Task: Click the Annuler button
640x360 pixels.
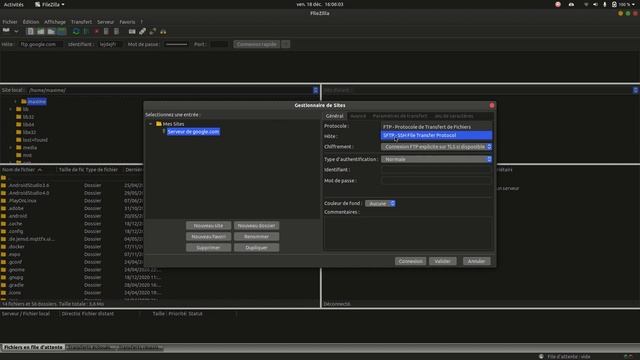Action: 476,261
